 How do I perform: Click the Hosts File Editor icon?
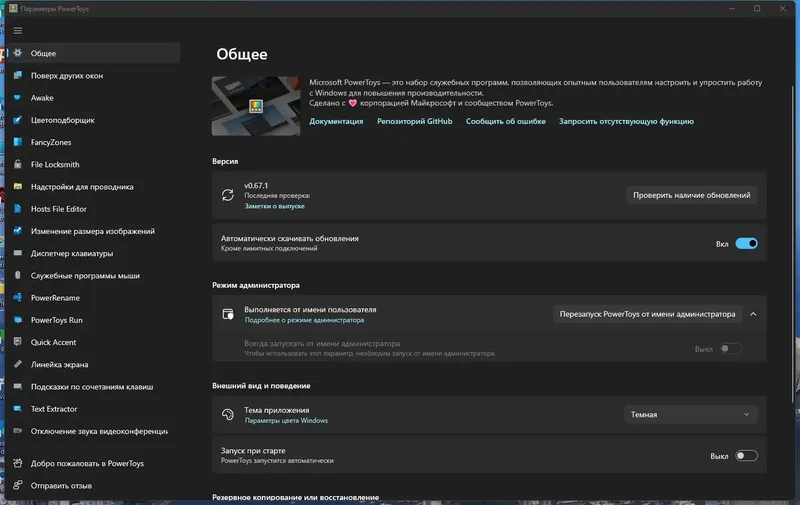(17, 209)
